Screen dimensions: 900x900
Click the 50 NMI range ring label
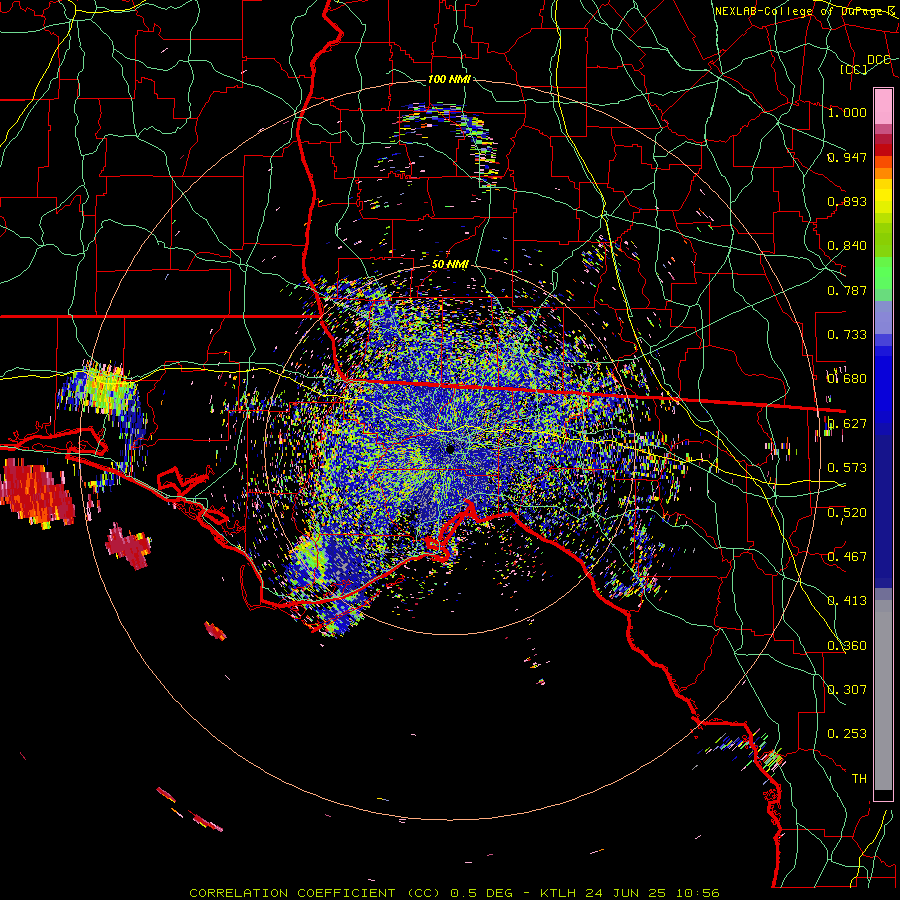(450, 264)
